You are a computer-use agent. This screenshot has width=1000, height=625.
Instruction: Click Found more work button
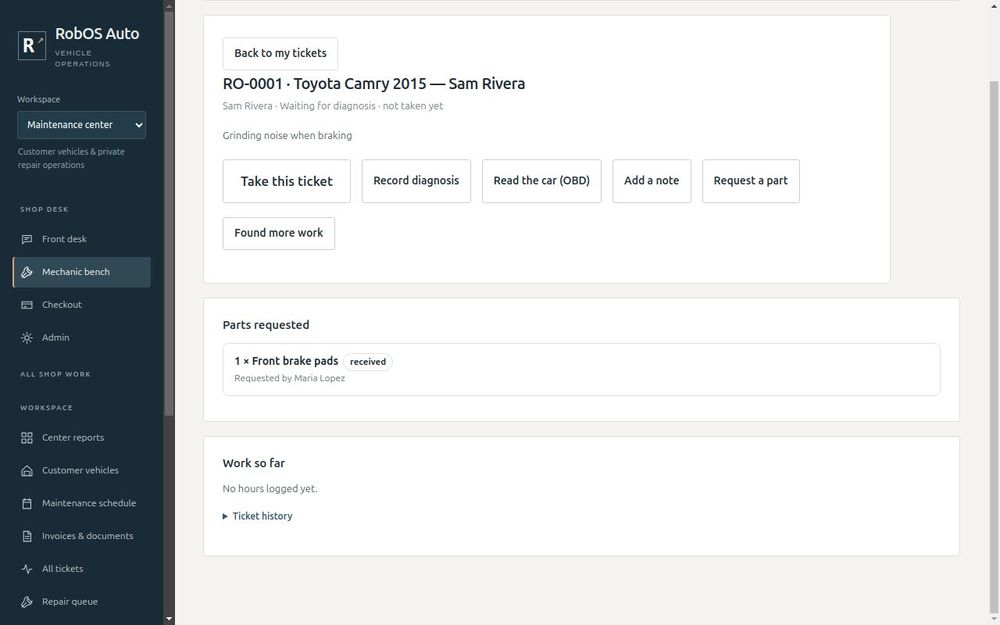point(279,233)
